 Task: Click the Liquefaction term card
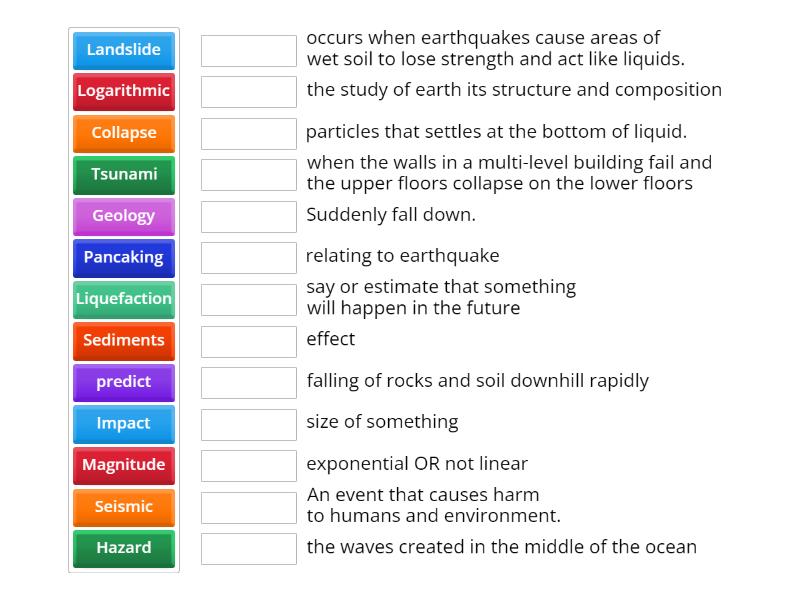(x=124, y=299)
